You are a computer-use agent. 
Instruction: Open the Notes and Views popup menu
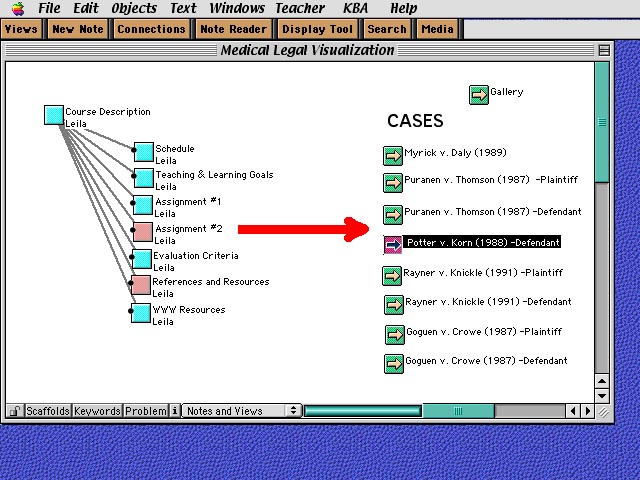(x=242, y=411)
